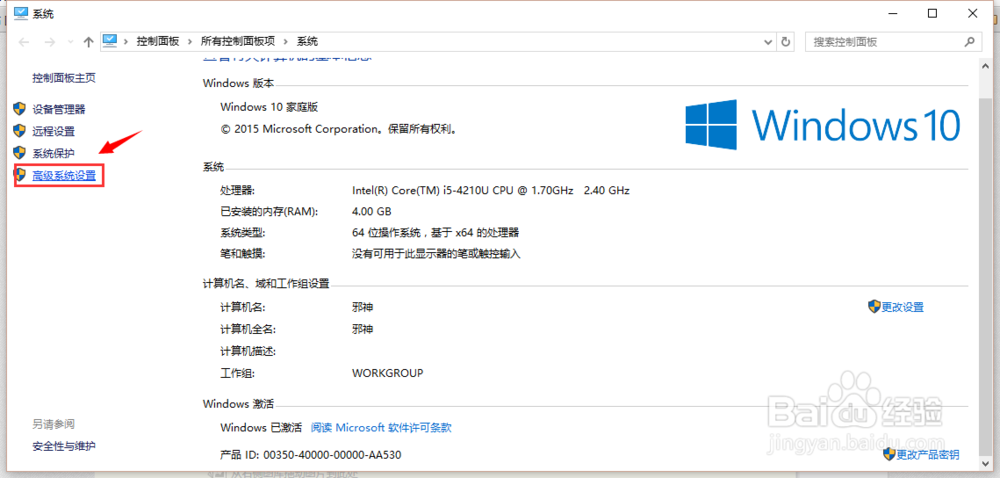The width and height of the screenshot is (1000, 478).
Task: Go forward with the forward arrow
Action: [49, 42]
